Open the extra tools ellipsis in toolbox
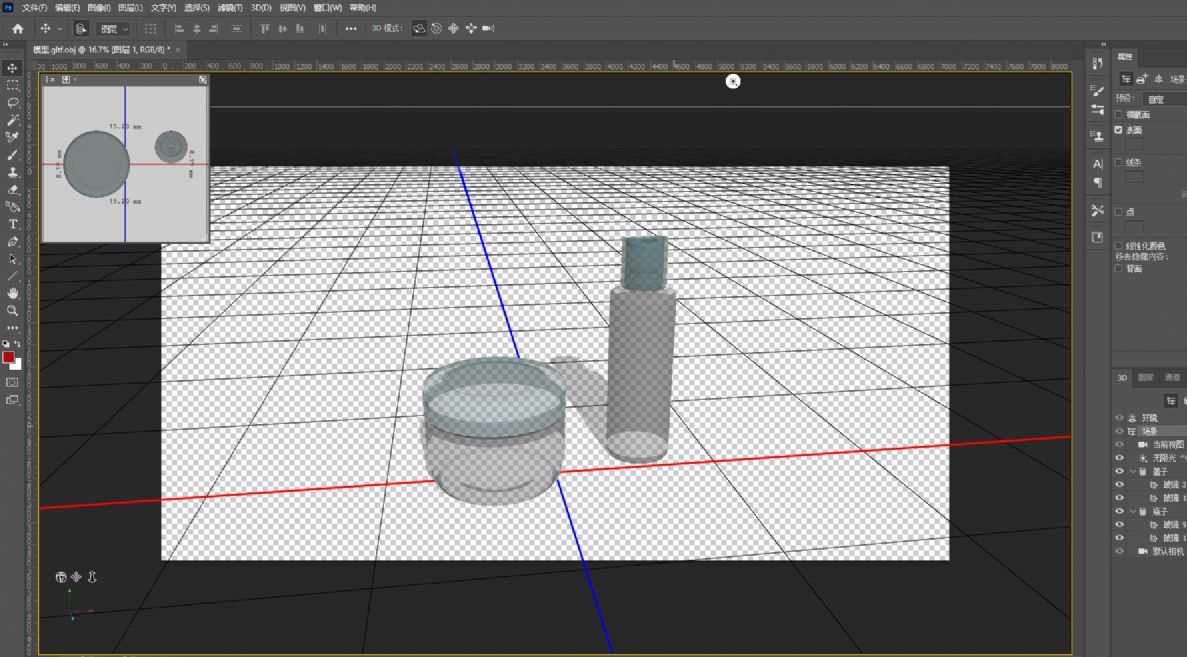The width and height of the screenshot is (1187, 657). click(12, 328)
